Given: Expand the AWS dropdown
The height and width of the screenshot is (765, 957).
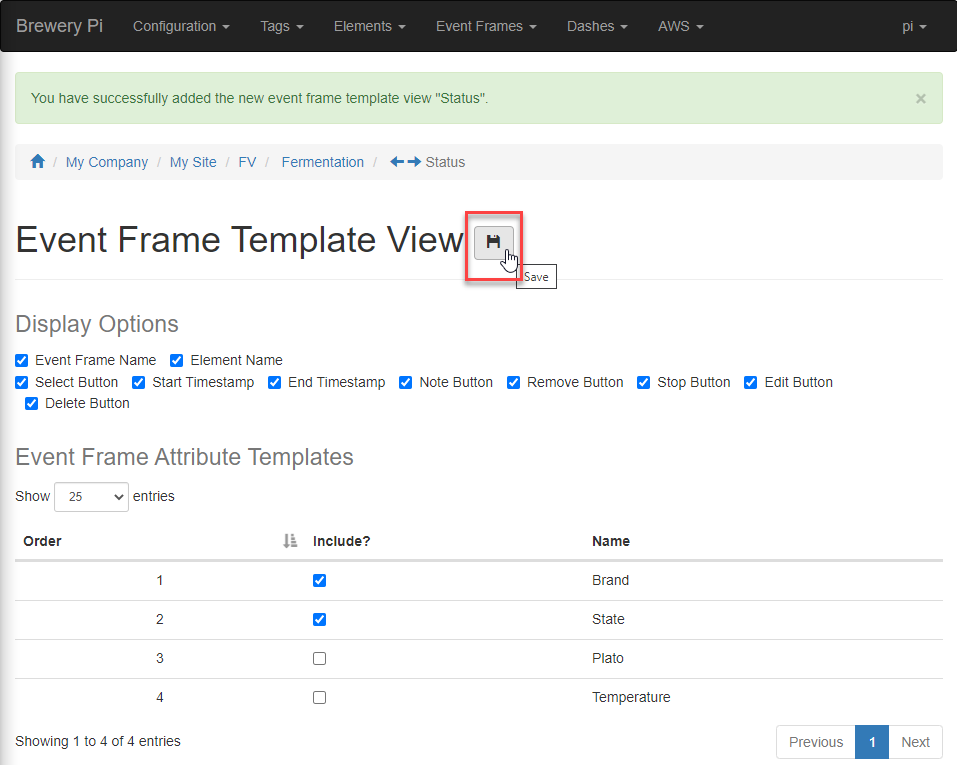Looking at the screenshot, I should point(680,26).
